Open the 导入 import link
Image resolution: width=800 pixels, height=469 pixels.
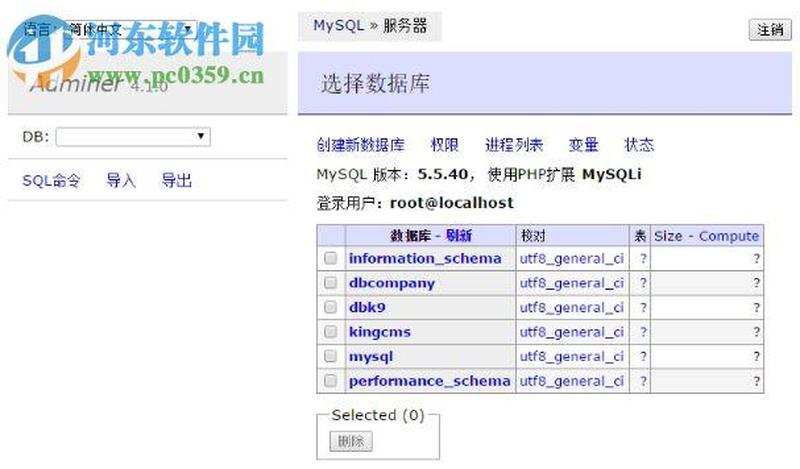(x=121, y=181)
